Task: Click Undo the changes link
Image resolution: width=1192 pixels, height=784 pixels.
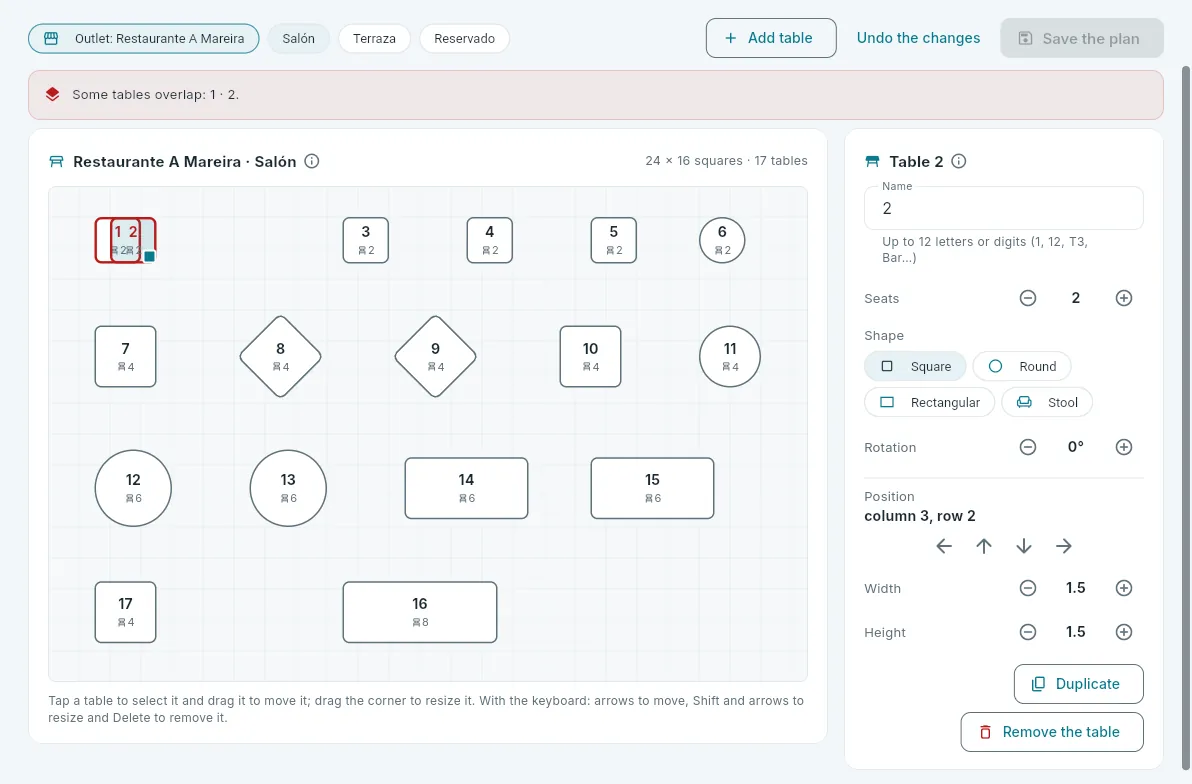Action: 918,38
